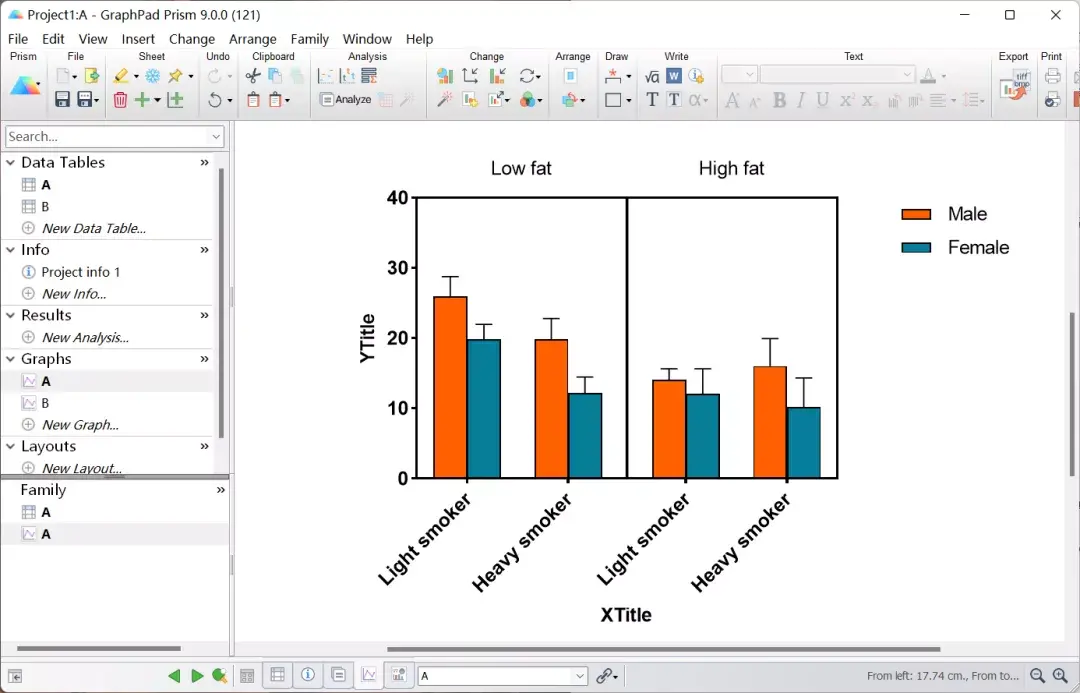
Task: Click the green next sheet arrow
Action: pyautogui.click(x=197, y=676)
